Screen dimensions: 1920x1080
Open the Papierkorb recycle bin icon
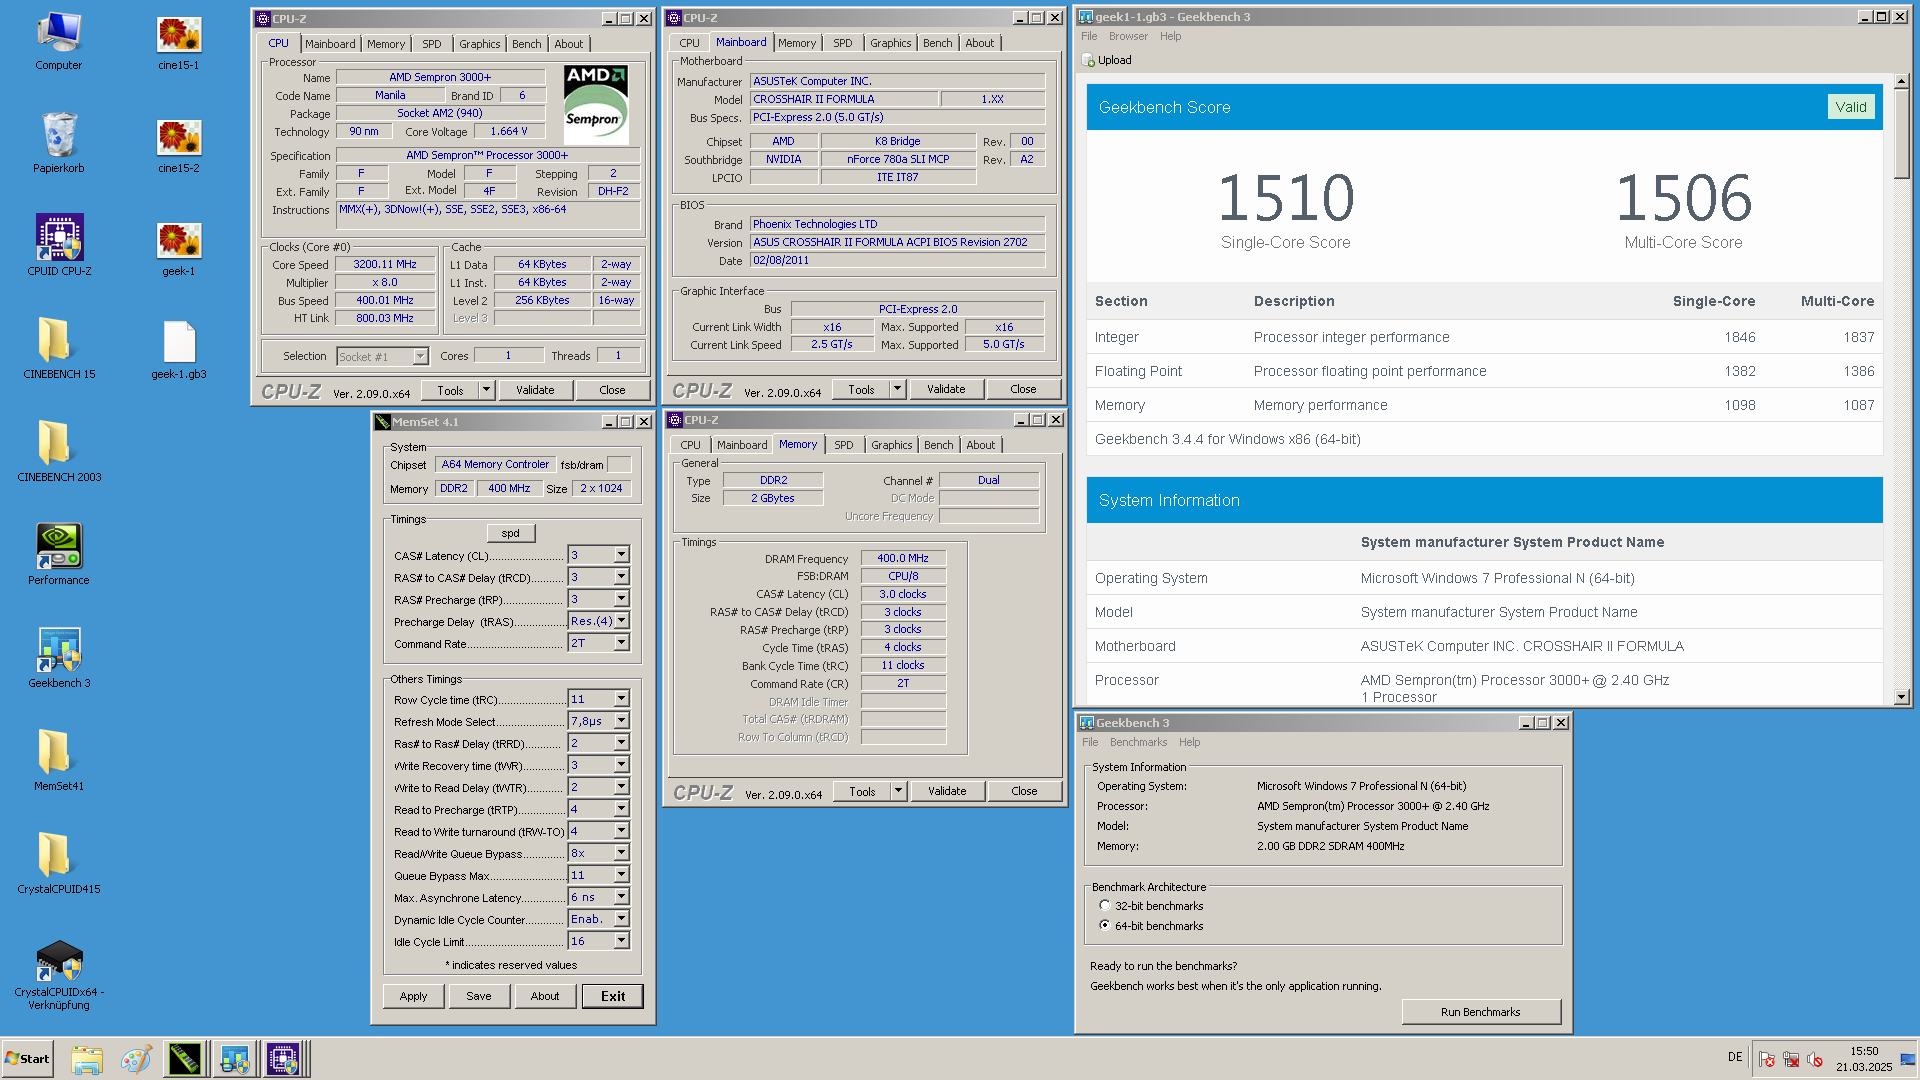(59, 143)
